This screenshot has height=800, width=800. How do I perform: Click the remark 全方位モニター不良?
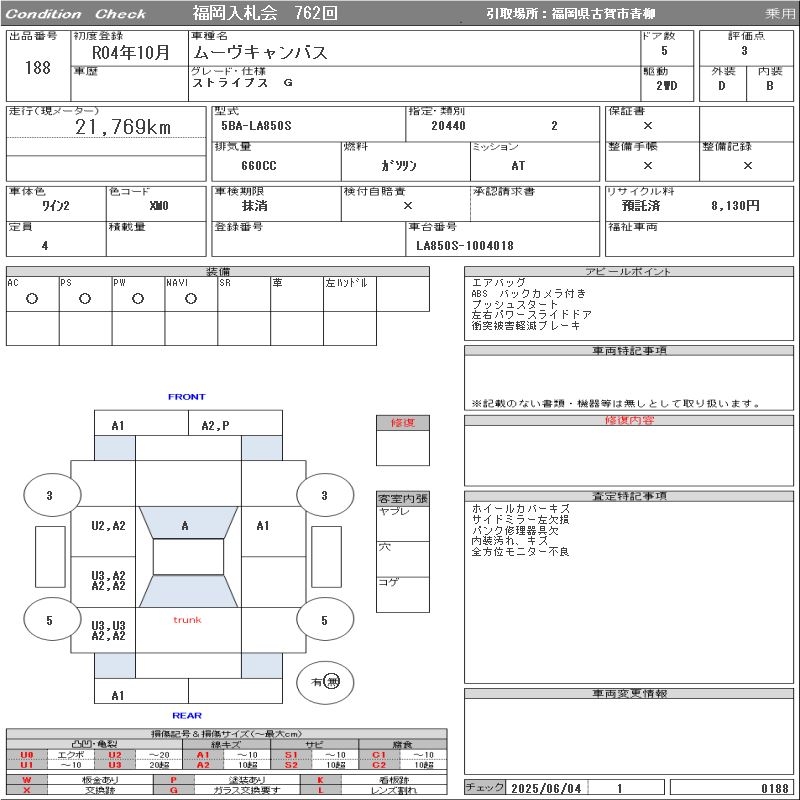pos(520,552)
